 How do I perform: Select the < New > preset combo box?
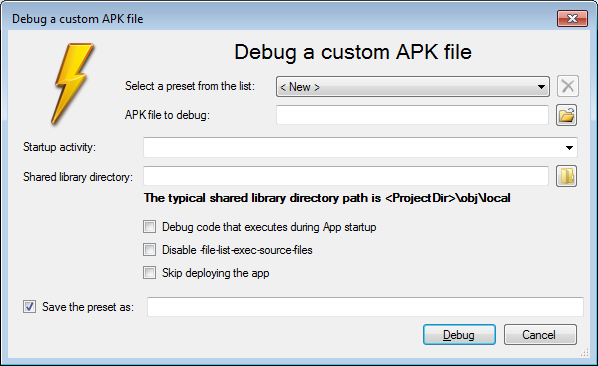(x=413, y=87)
